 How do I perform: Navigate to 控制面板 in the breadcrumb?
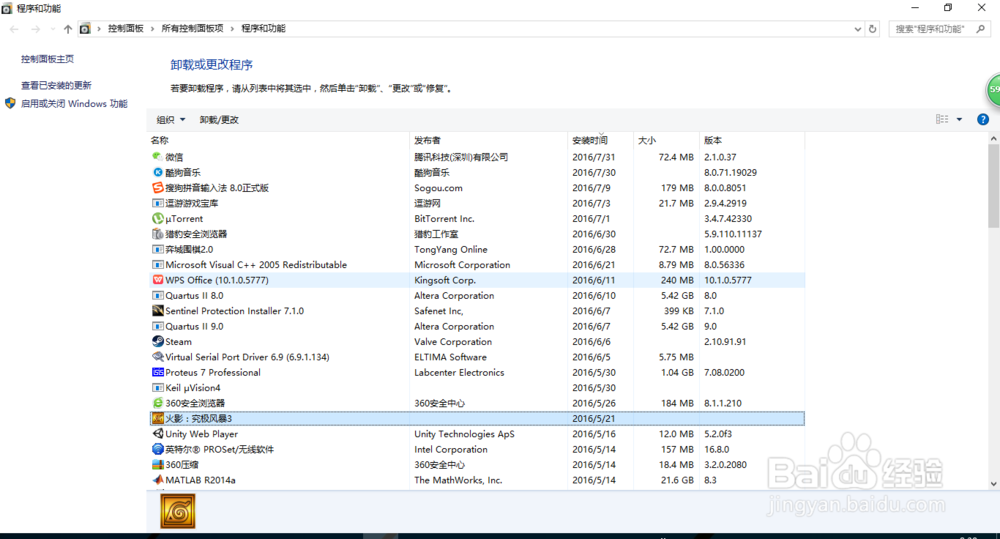pos(126,29)
